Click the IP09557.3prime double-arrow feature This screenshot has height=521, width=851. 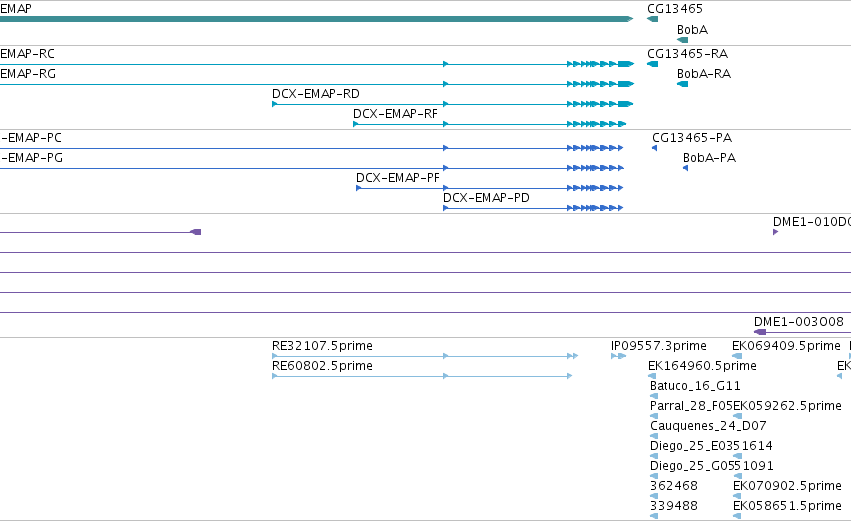coord(618,356)
